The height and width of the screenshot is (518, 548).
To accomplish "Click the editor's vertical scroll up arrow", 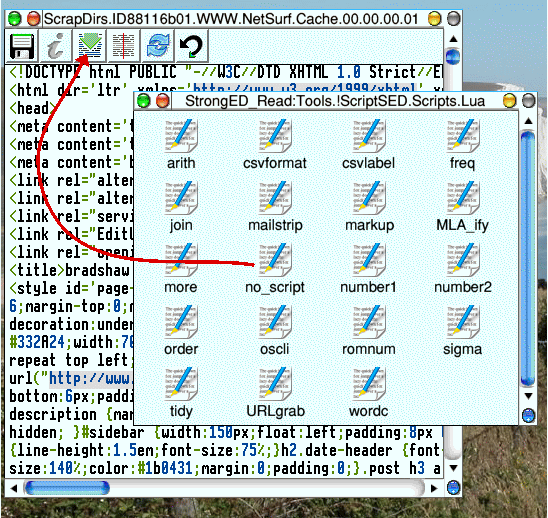I will tap(454, 39).
